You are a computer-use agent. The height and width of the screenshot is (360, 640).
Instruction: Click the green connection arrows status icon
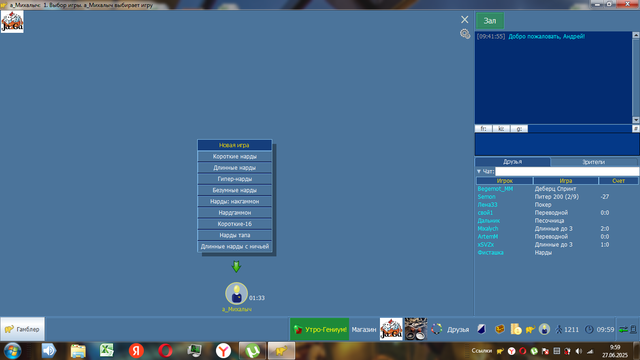623,329
